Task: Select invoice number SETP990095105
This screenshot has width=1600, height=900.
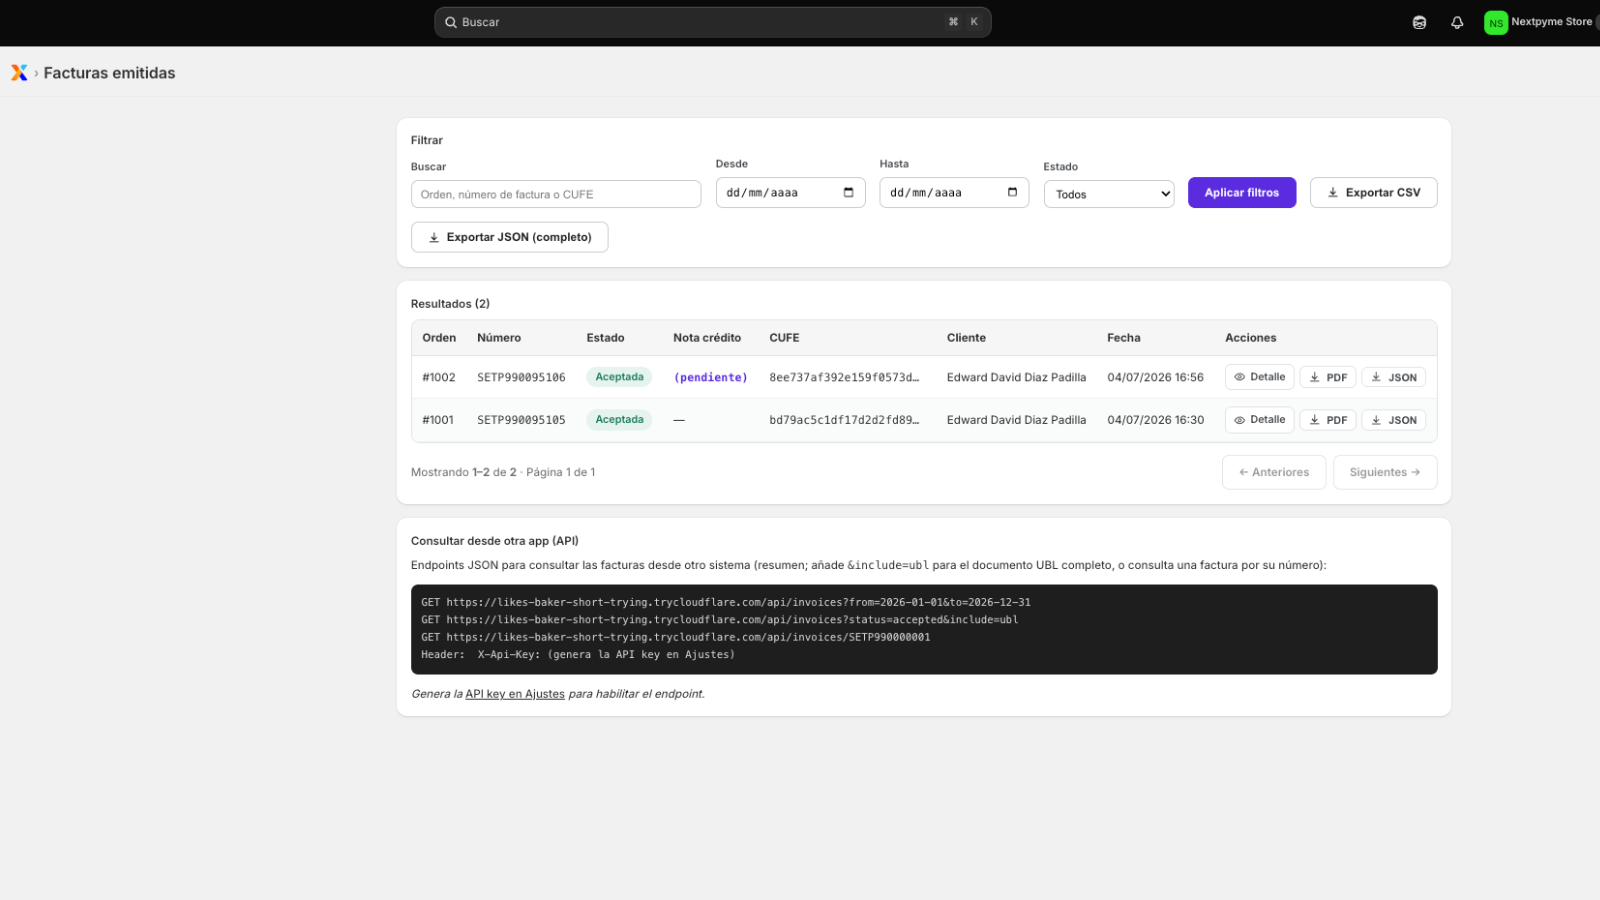Action: [521, 420]
